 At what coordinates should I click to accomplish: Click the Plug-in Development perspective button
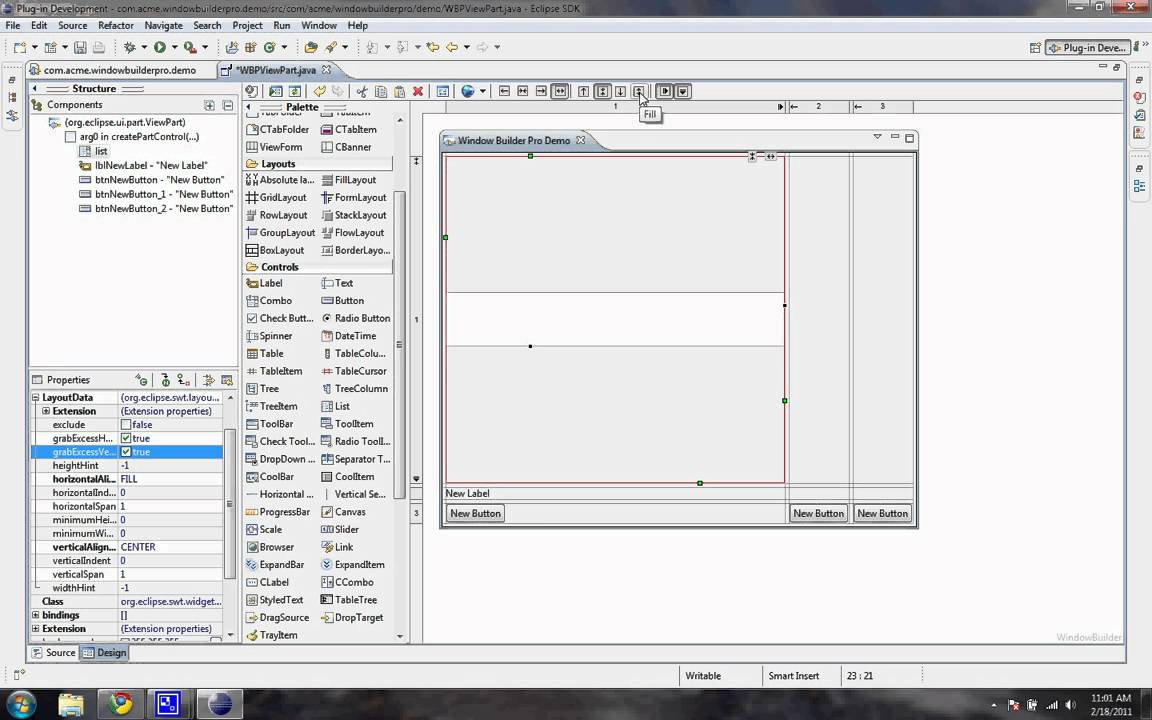coord(1089,48)
